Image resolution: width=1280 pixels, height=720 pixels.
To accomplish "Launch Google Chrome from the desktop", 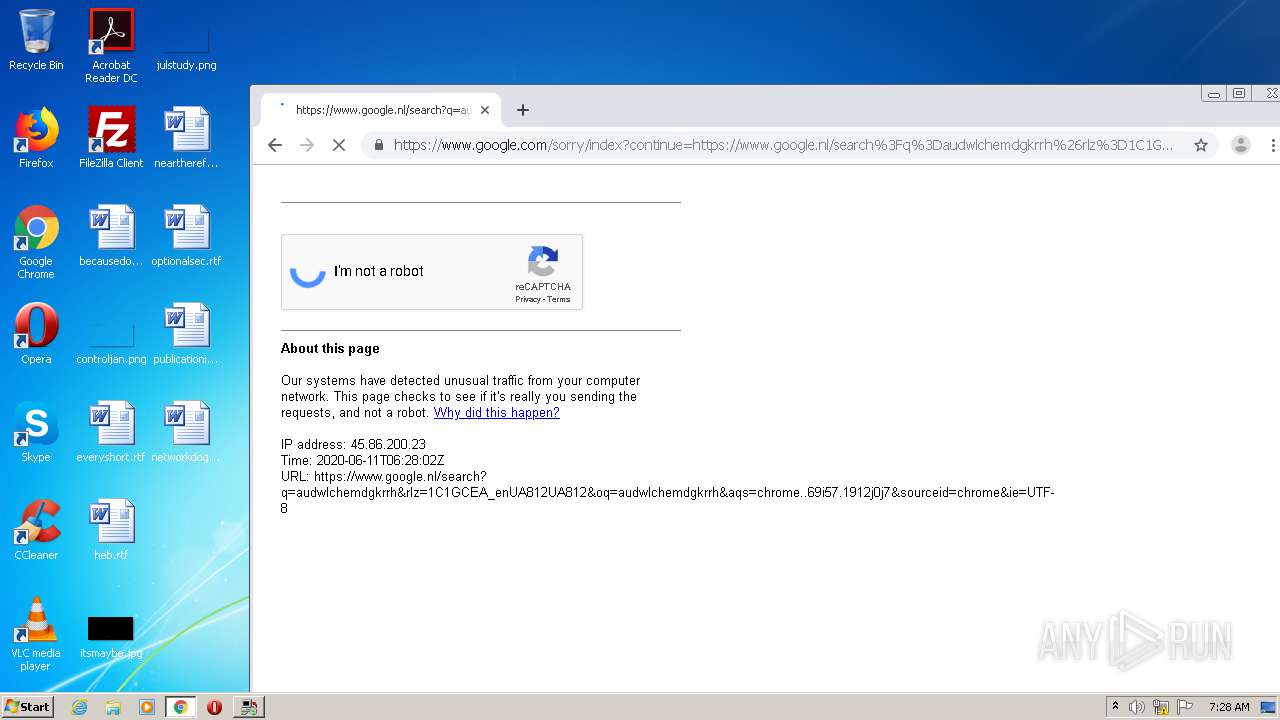I will click(36, 242).
